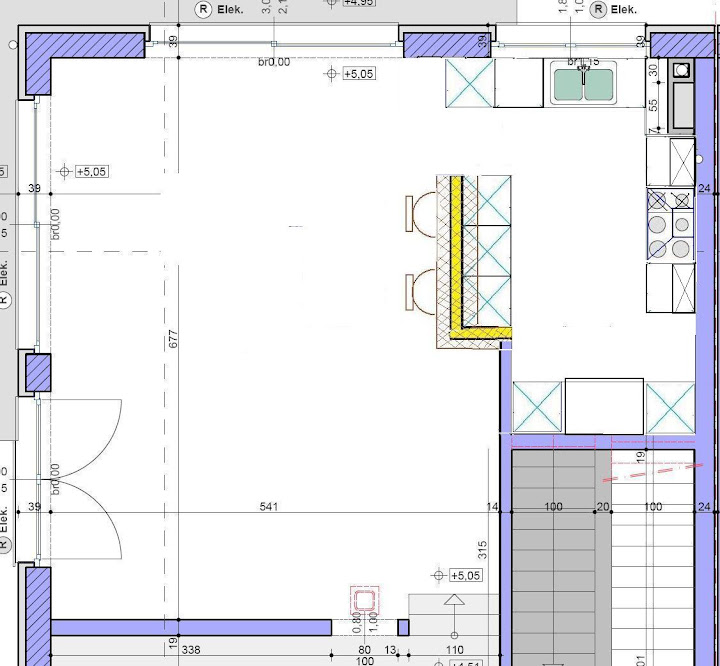The image size is (720, 666).
Task: Select the "80" door opening dimension
Action: tap(365, 649)
